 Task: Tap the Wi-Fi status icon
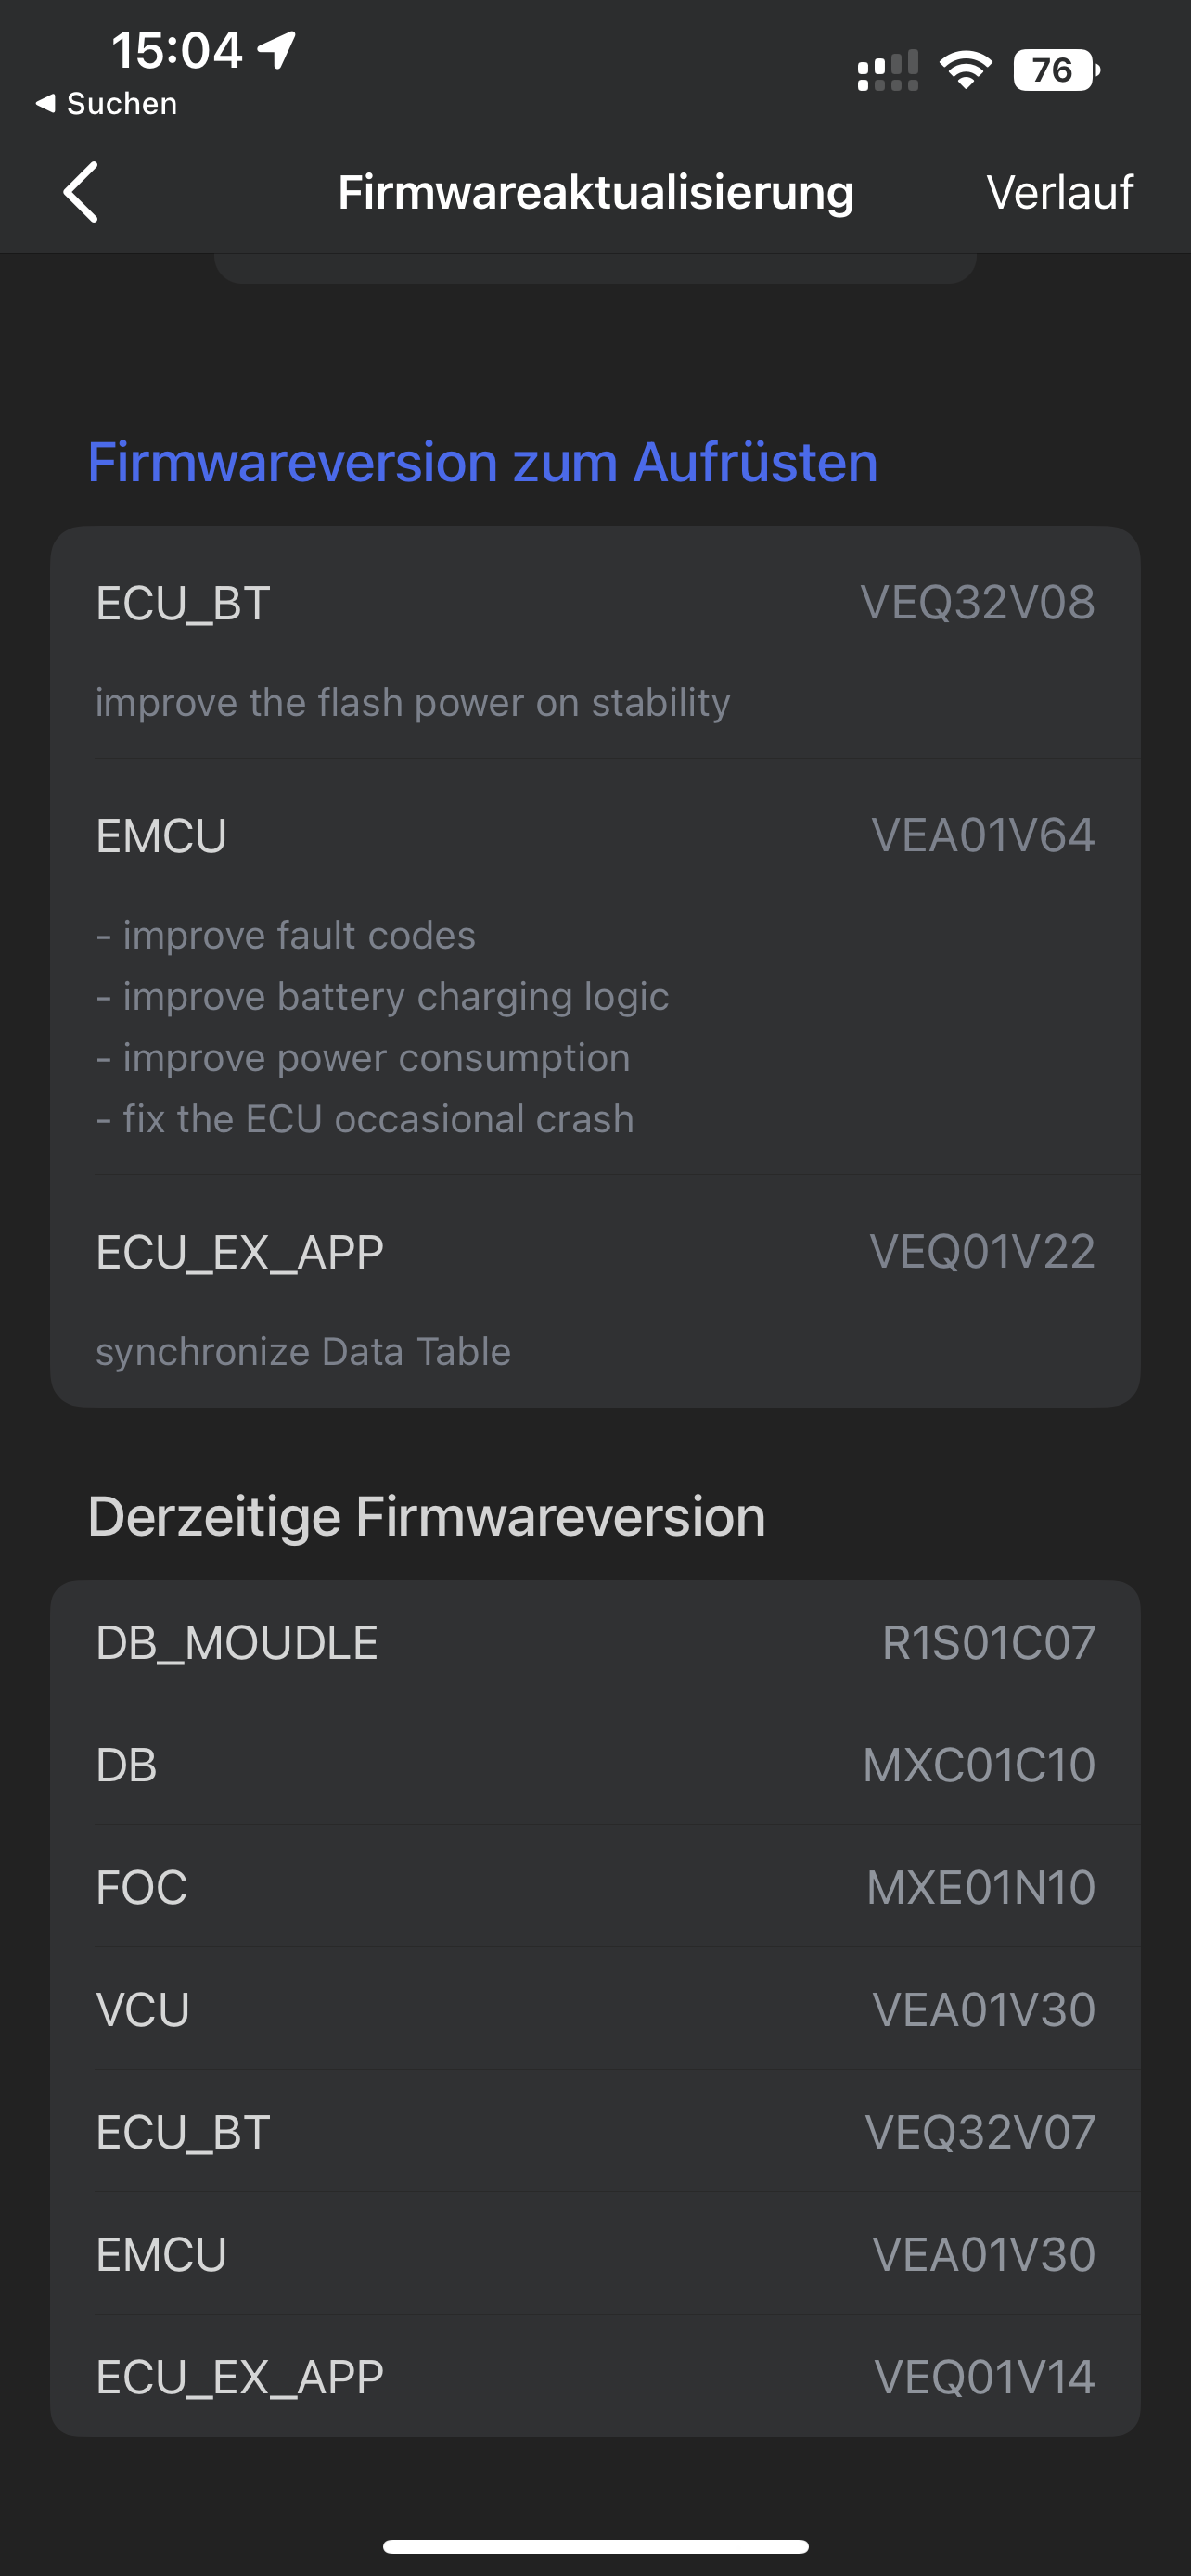[965, 70]
